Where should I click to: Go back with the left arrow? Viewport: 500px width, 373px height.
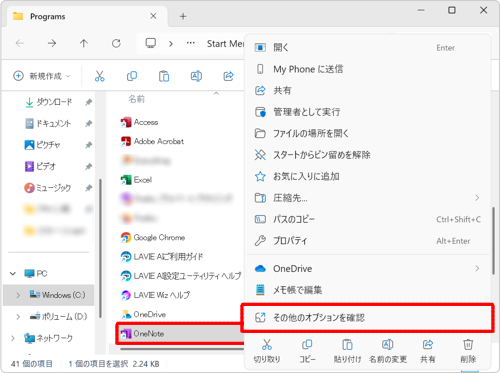pos(20,43)
